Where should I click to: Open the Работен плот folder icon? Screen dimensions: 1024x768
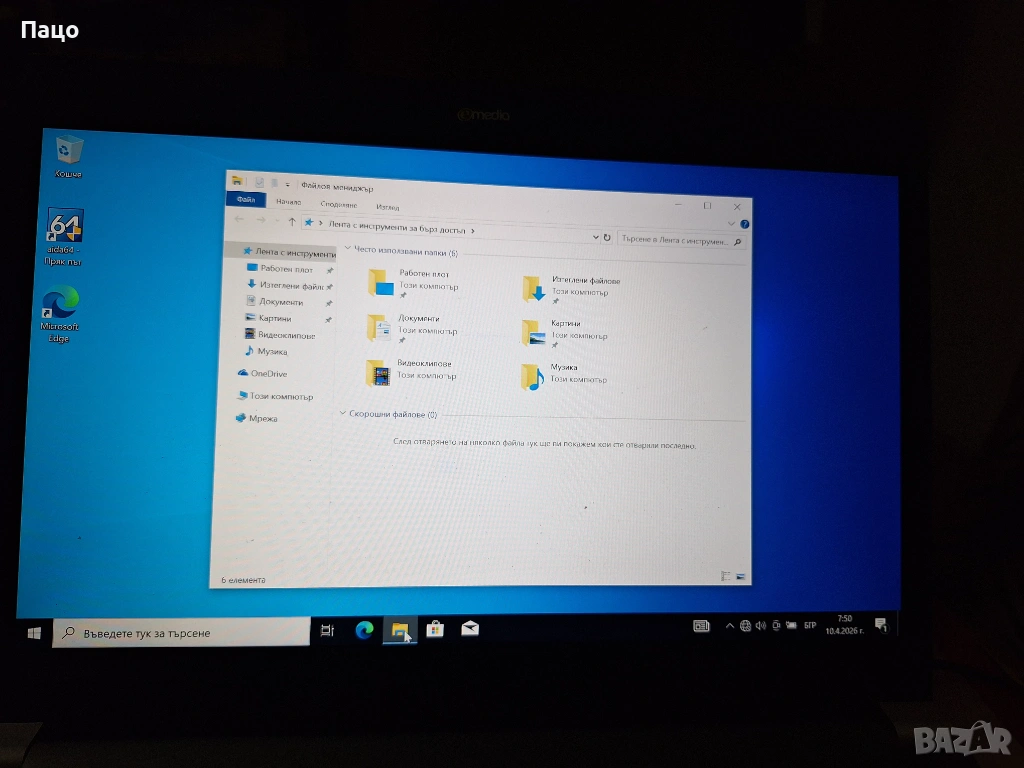[x=382, y=283]
